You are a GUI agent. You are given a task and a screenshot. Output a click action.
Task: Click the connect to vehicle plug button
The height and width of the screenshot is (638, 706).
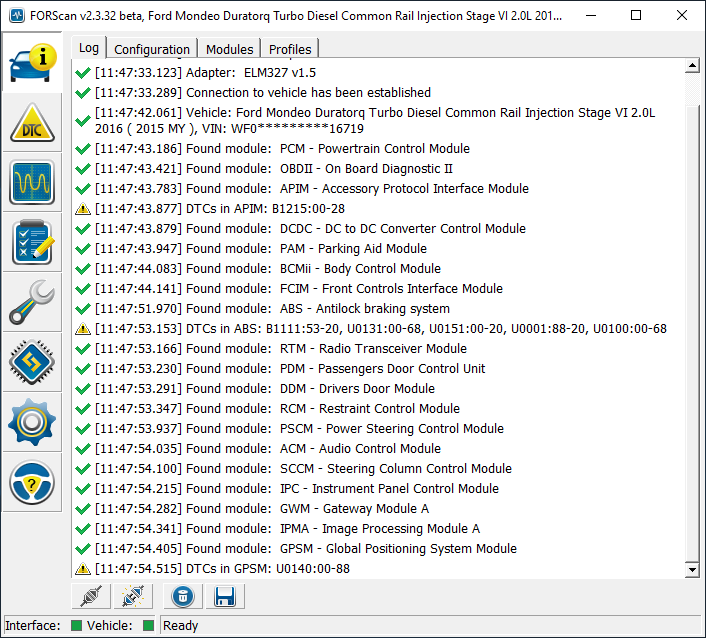pyautogui.click(x=91, y=597)
